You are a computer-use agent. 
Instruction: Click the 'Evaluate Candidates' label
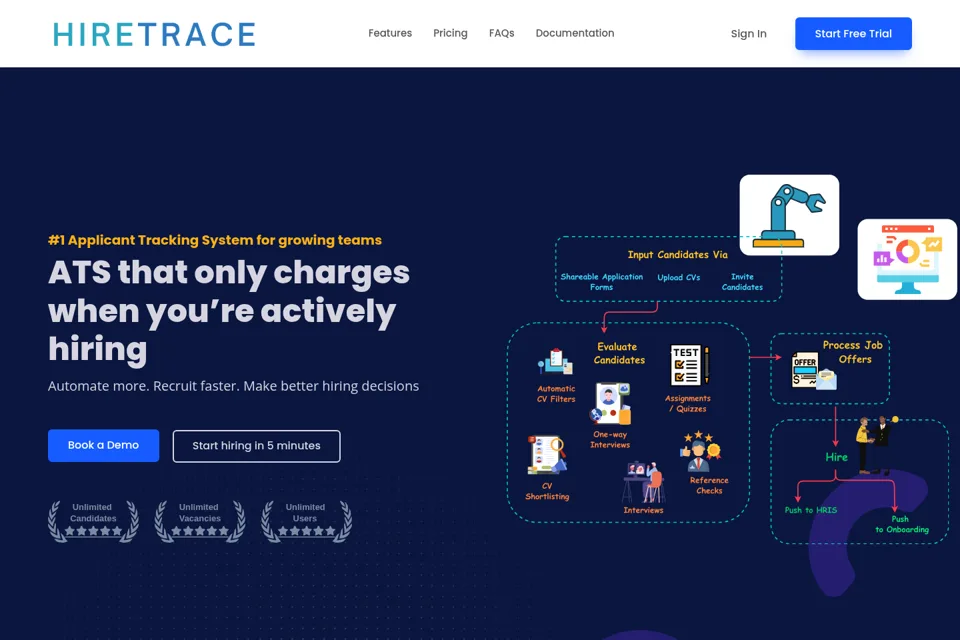pos(619,353)
